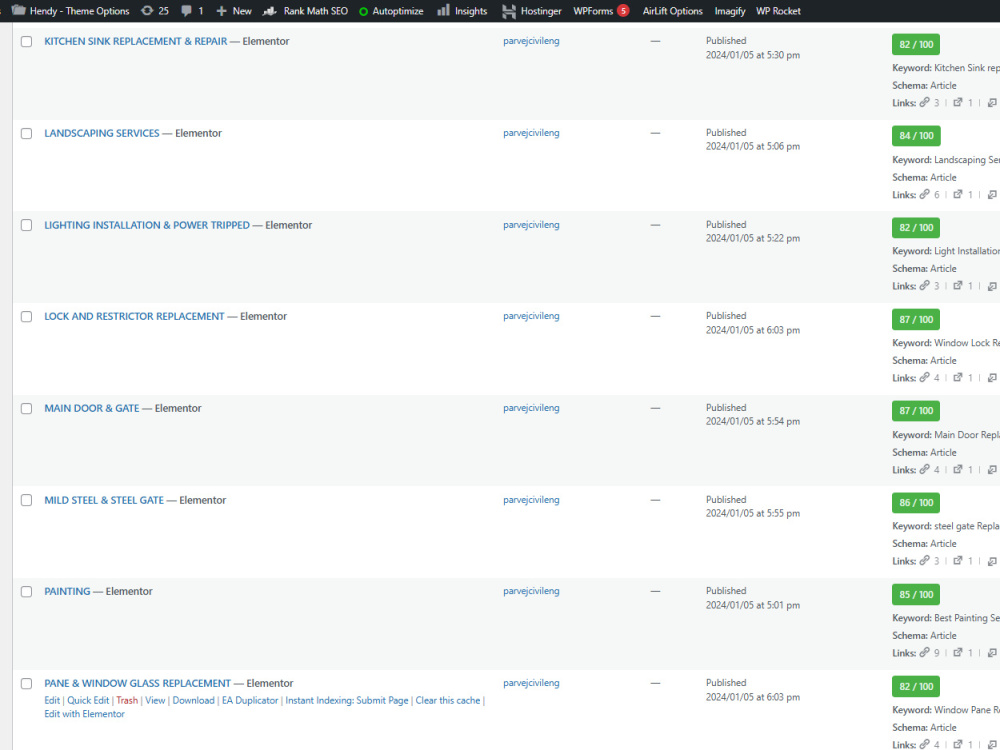Open the Painting page title link
Viewport: 1000px width, 750px height.
[67, 591]
